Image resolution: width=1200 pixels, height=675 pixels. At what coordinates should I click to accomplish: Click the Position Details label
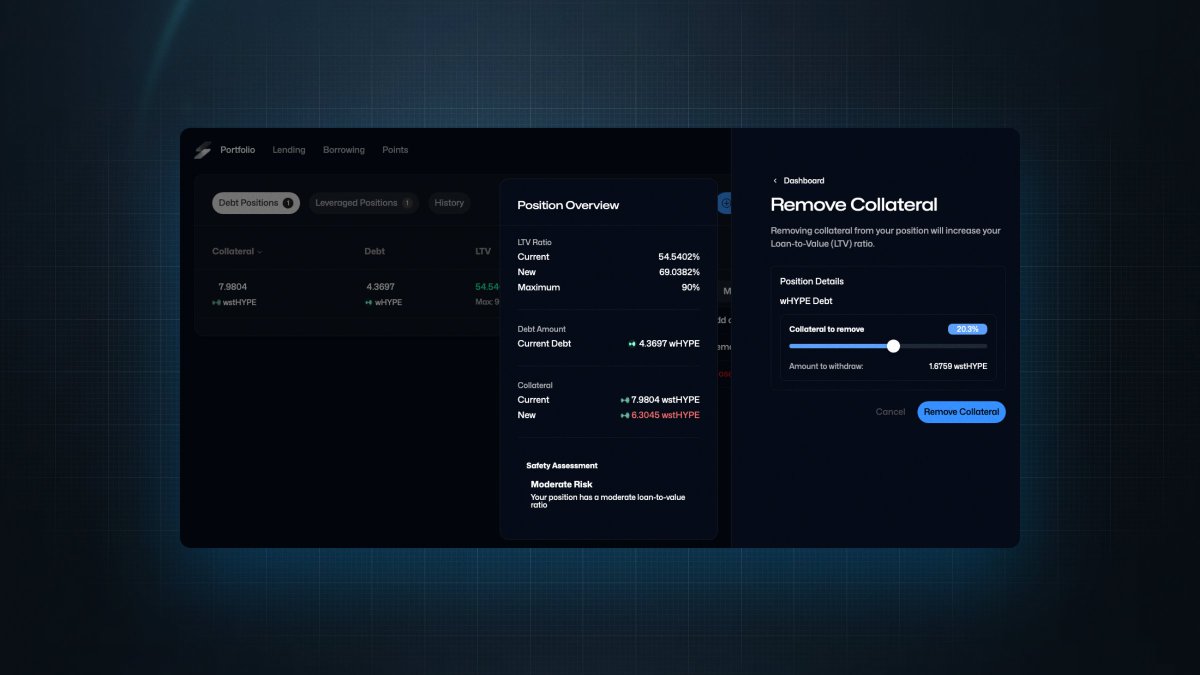(x=812, y=281)
